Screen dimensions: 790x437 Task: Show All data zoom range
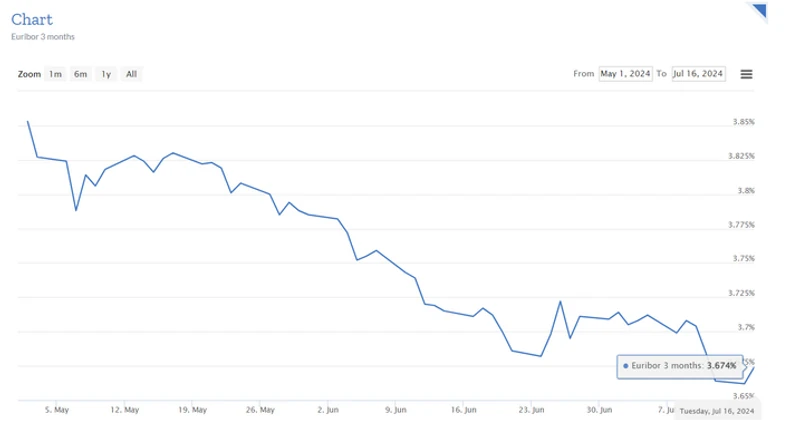(131, 74)
